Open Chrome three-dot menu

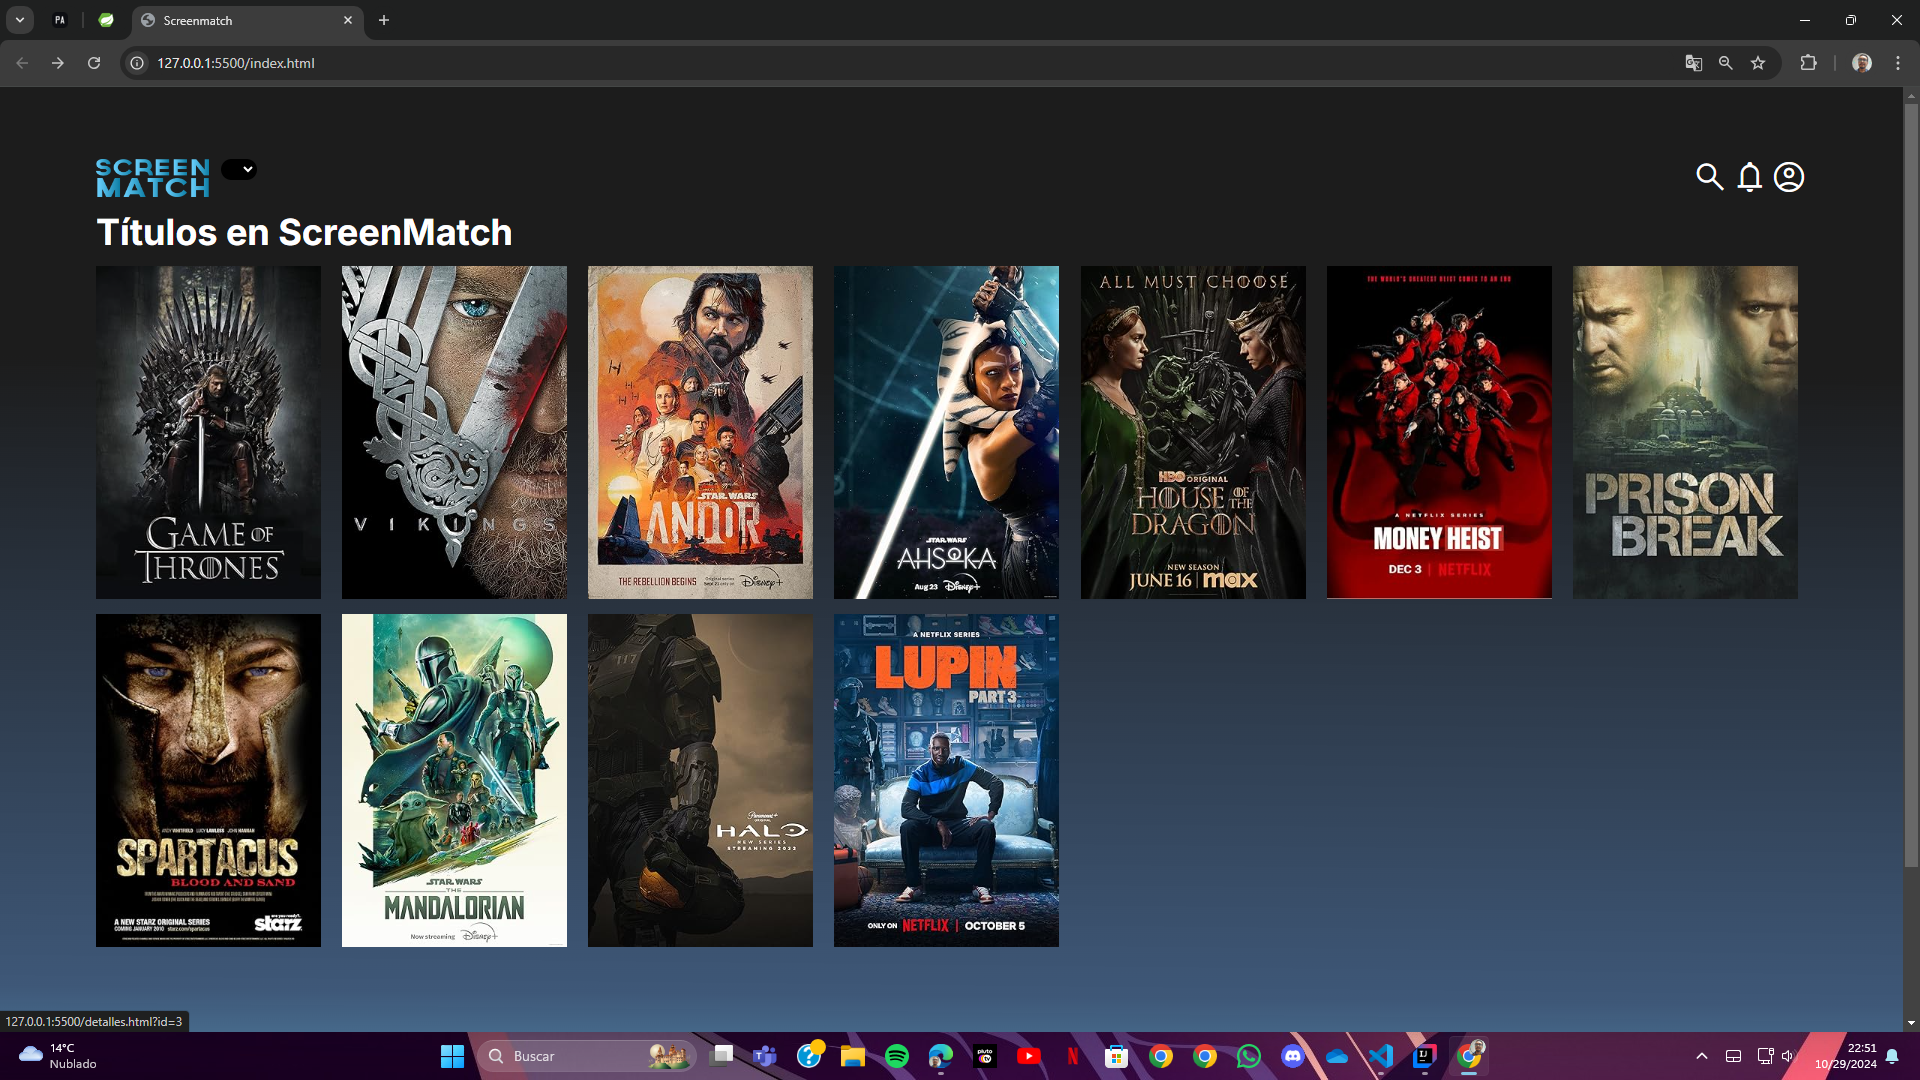1898,63
